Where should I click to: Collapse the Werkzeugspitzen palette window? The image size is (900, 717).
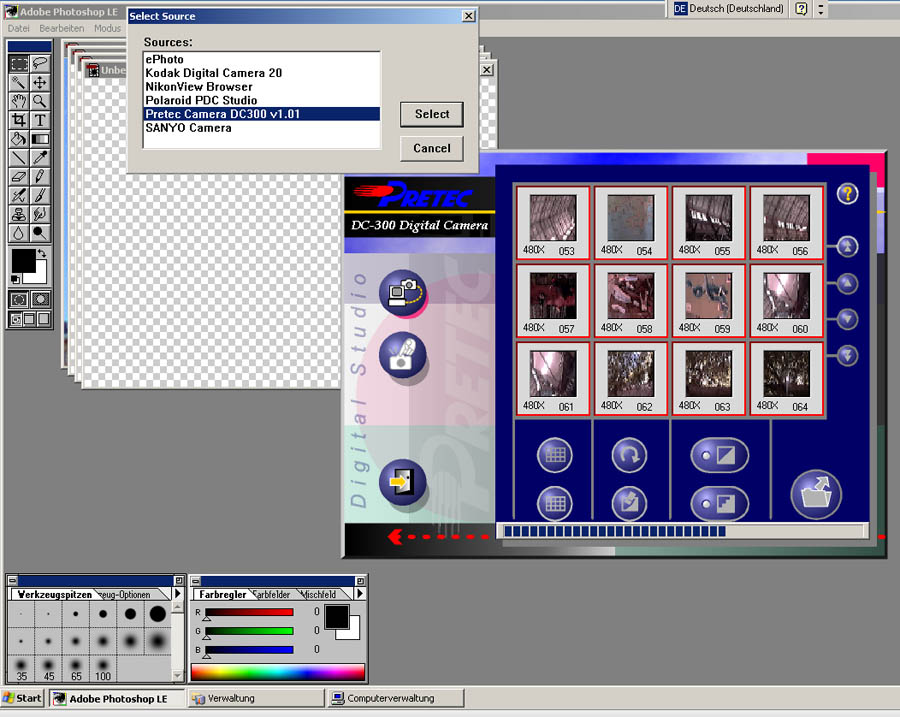click(x=179, y=580)
